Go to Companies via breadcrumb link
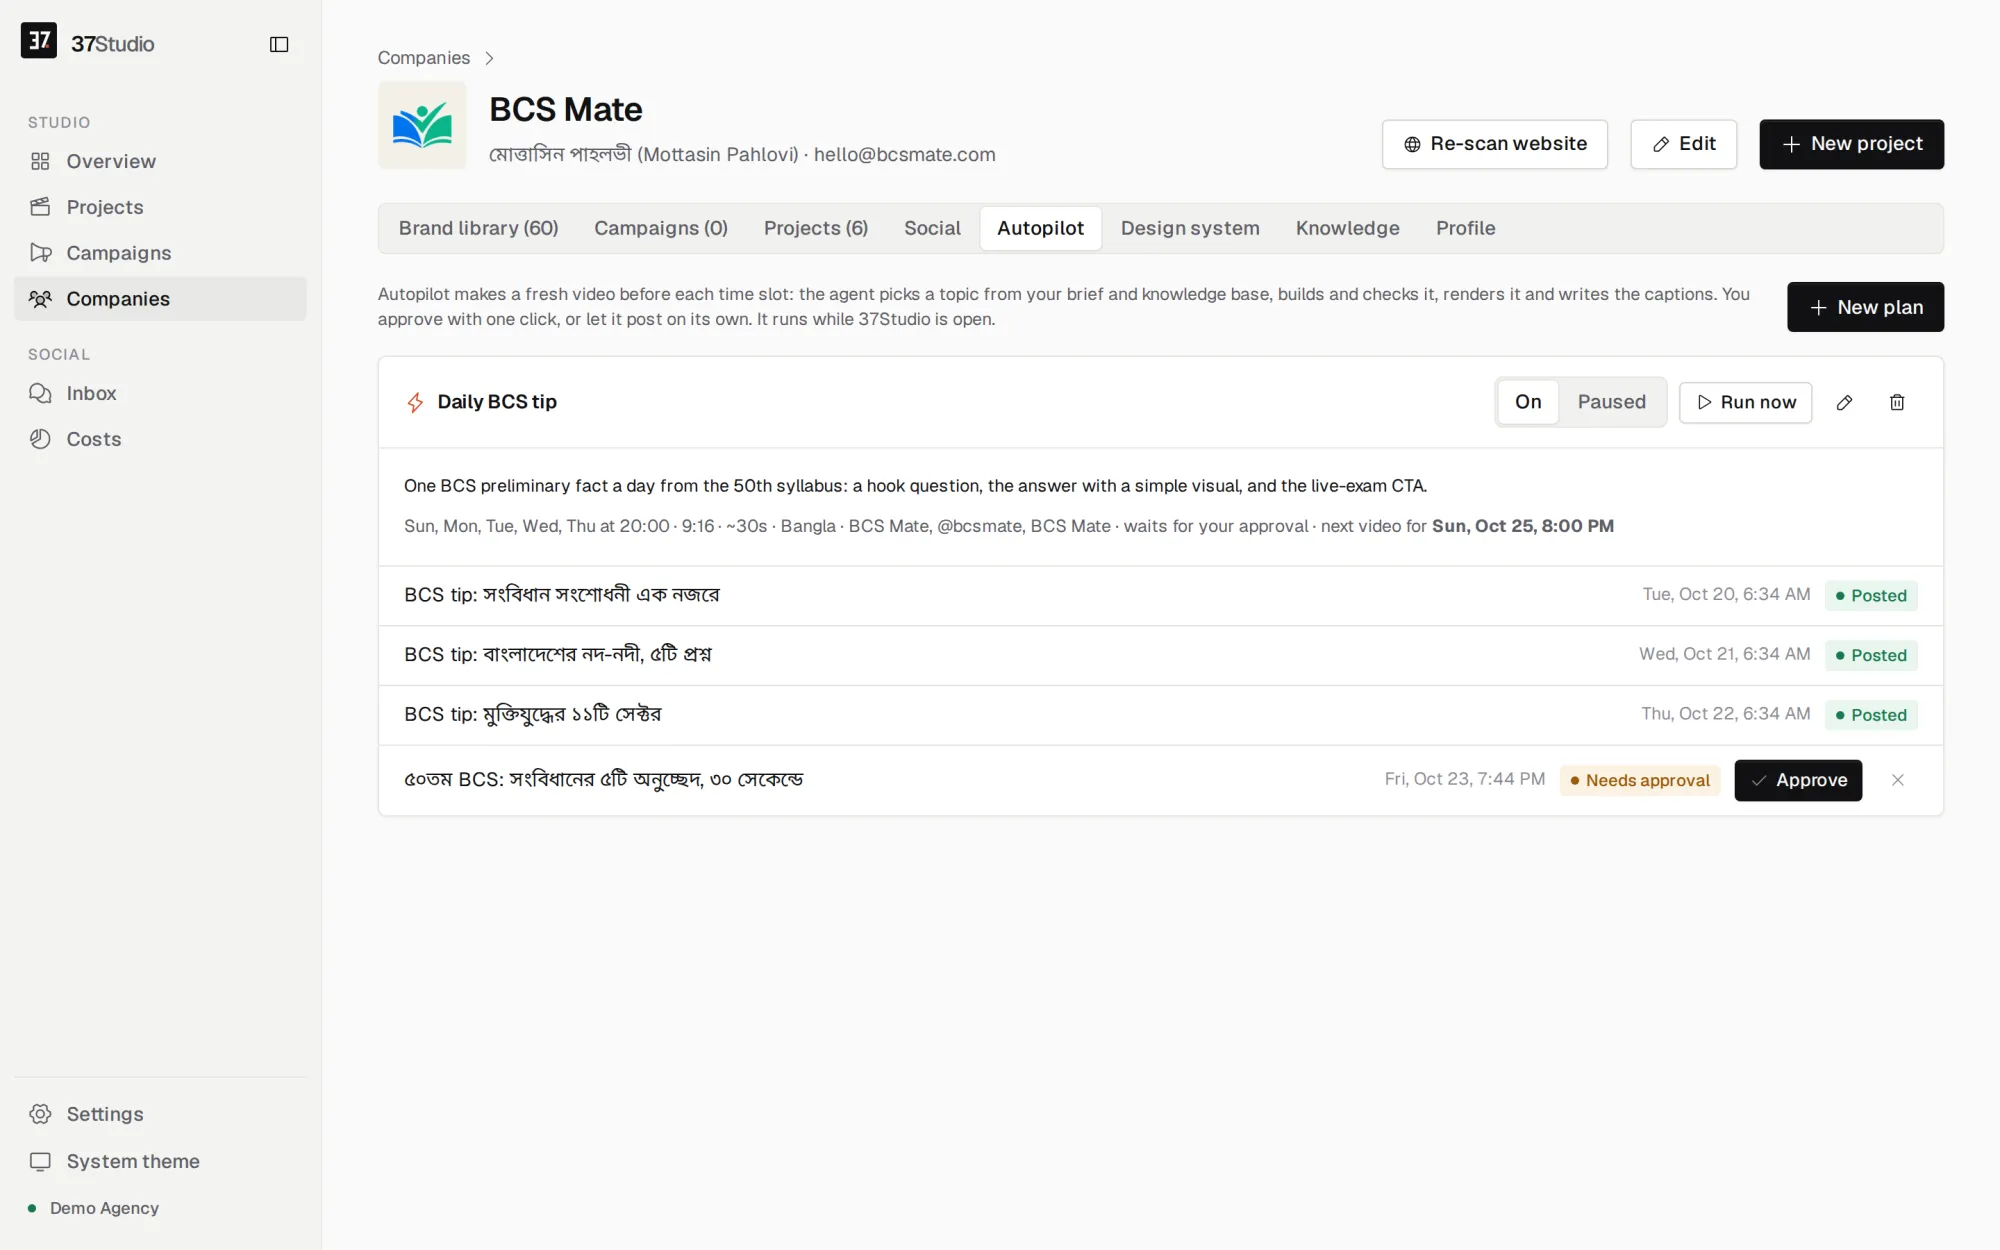This screenshot has width=2000, height=1250. 423,58
